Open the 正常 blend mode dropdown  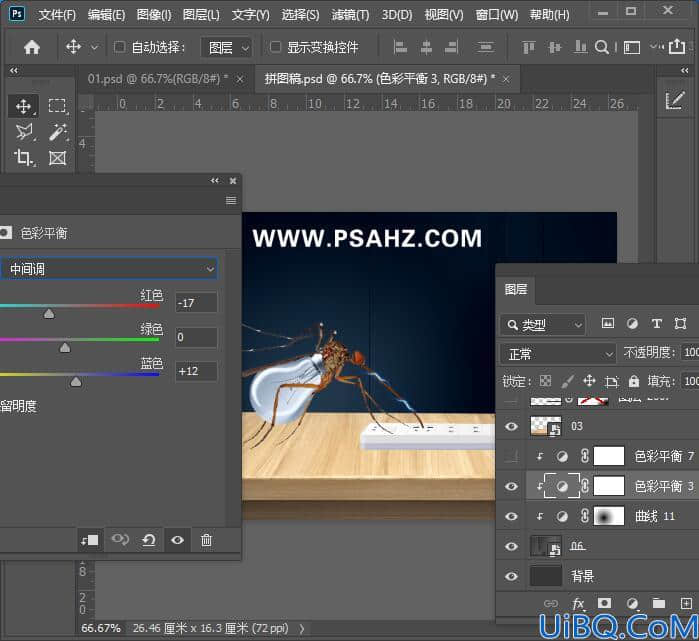pos(558,354)
